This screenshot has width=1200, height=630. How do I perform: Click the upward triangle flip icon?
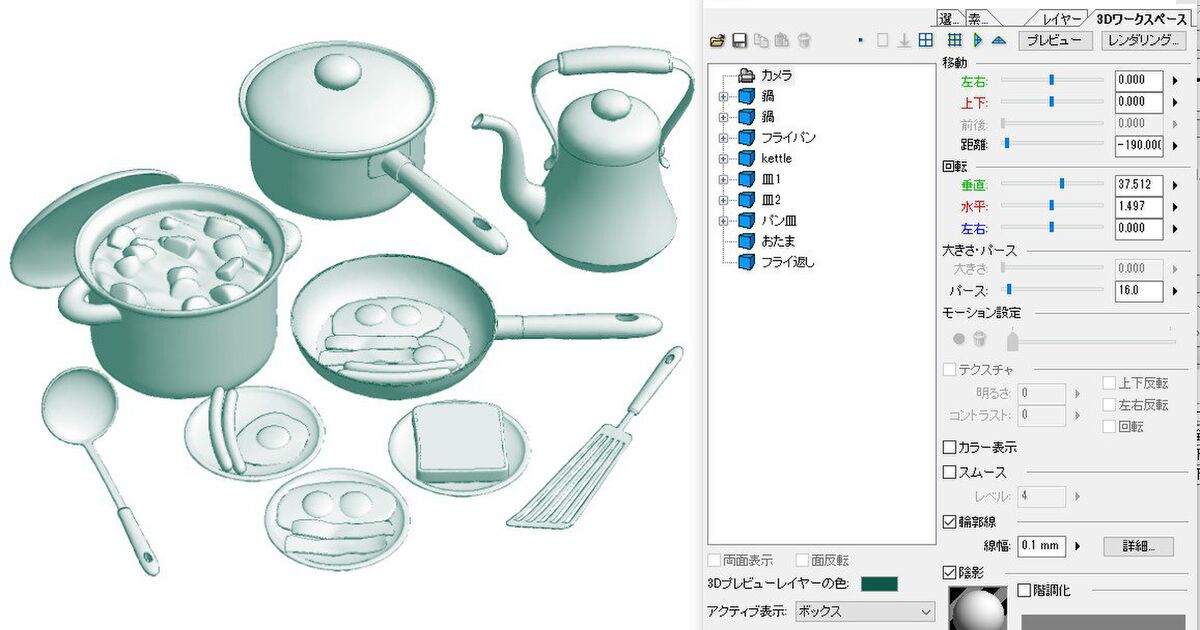tap(998, 41)
